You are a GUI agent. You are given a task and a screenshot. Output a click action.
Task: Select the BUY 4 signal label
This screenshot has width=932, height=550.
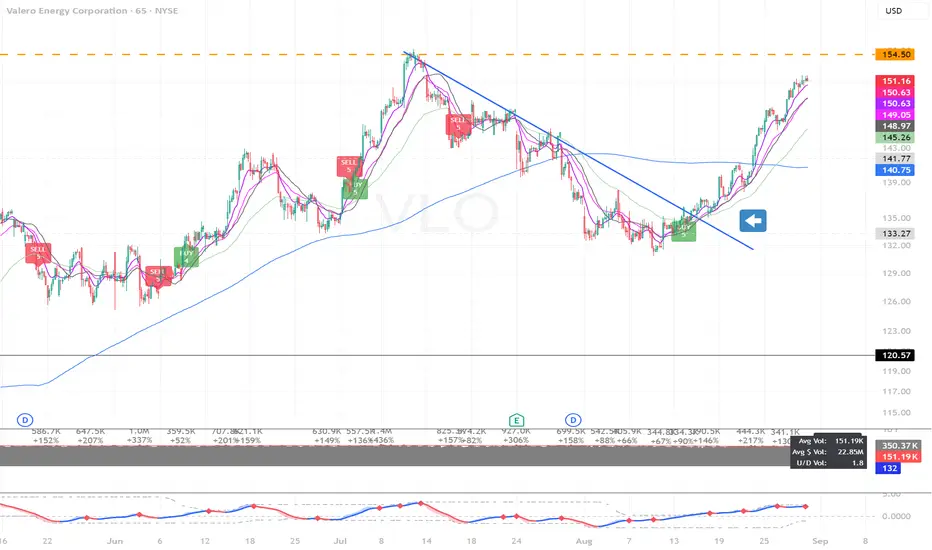coord(186,256)
